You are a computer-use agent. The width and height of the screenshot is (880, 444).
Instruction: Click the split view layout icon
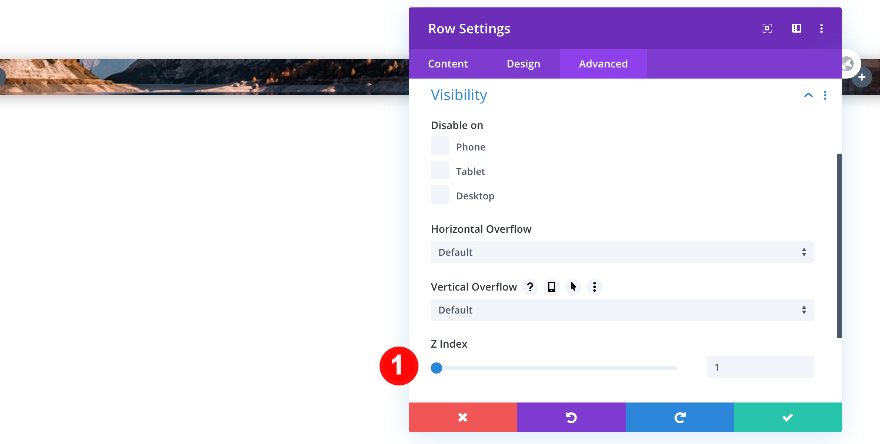coord(796,29)
